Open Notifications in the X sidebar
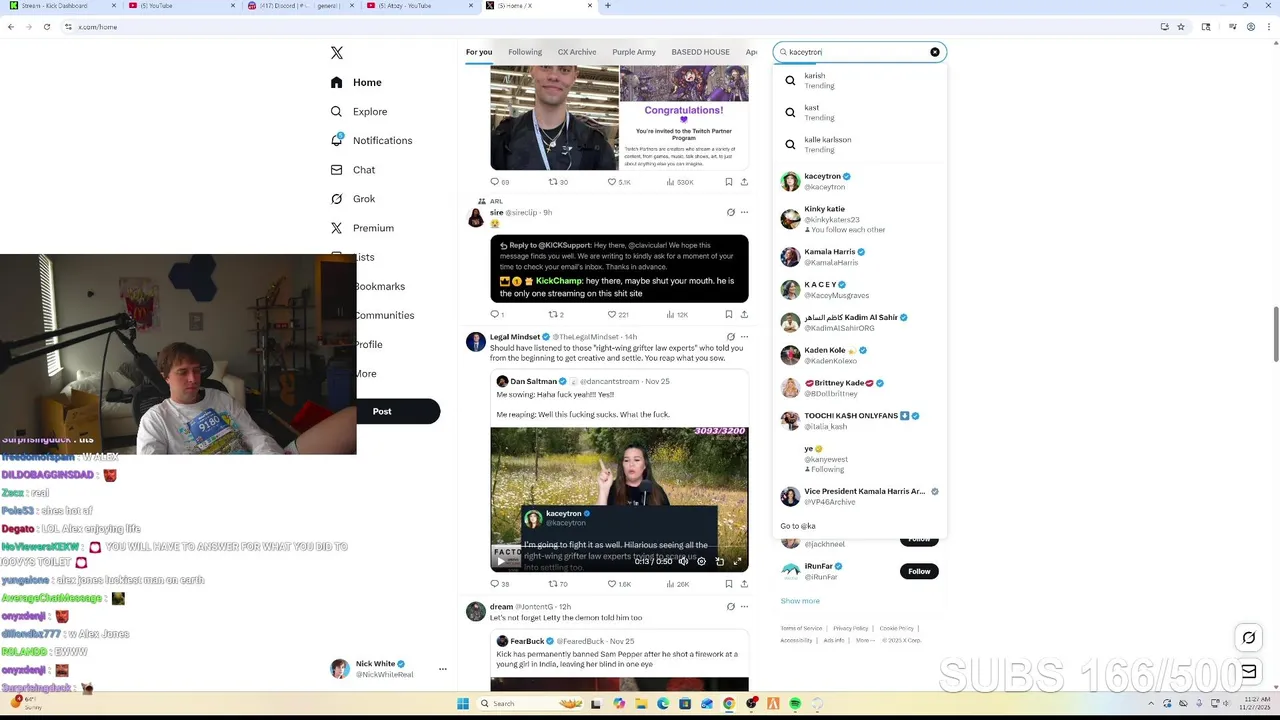 point(371,141)
